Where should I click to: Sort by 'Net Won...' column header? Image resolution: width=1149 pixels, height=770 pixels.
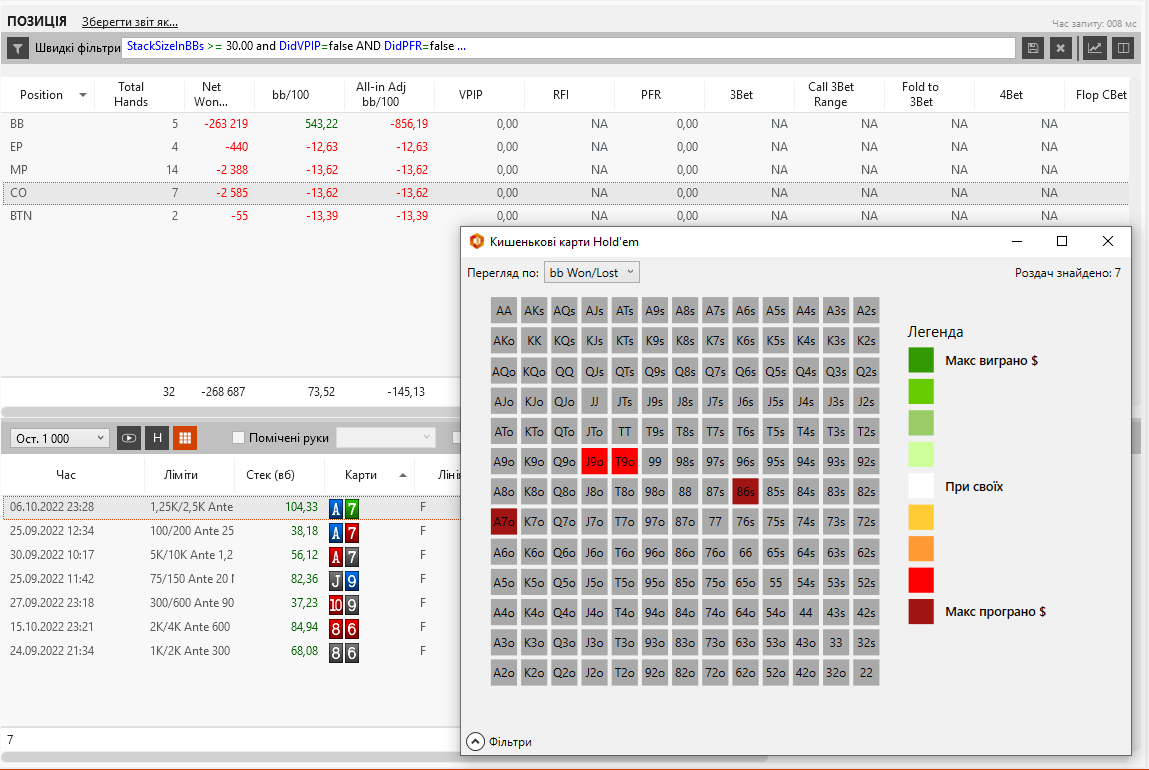click(x=211, y=95)
